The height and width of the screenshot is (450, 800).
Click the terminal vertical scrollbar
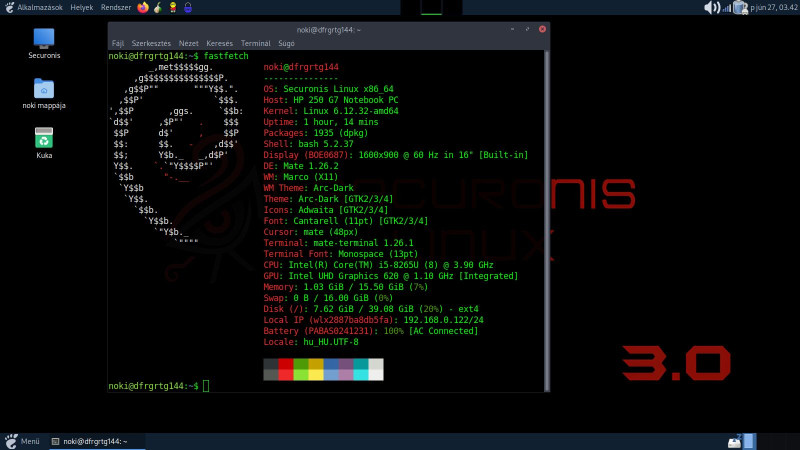coord(547,220)
